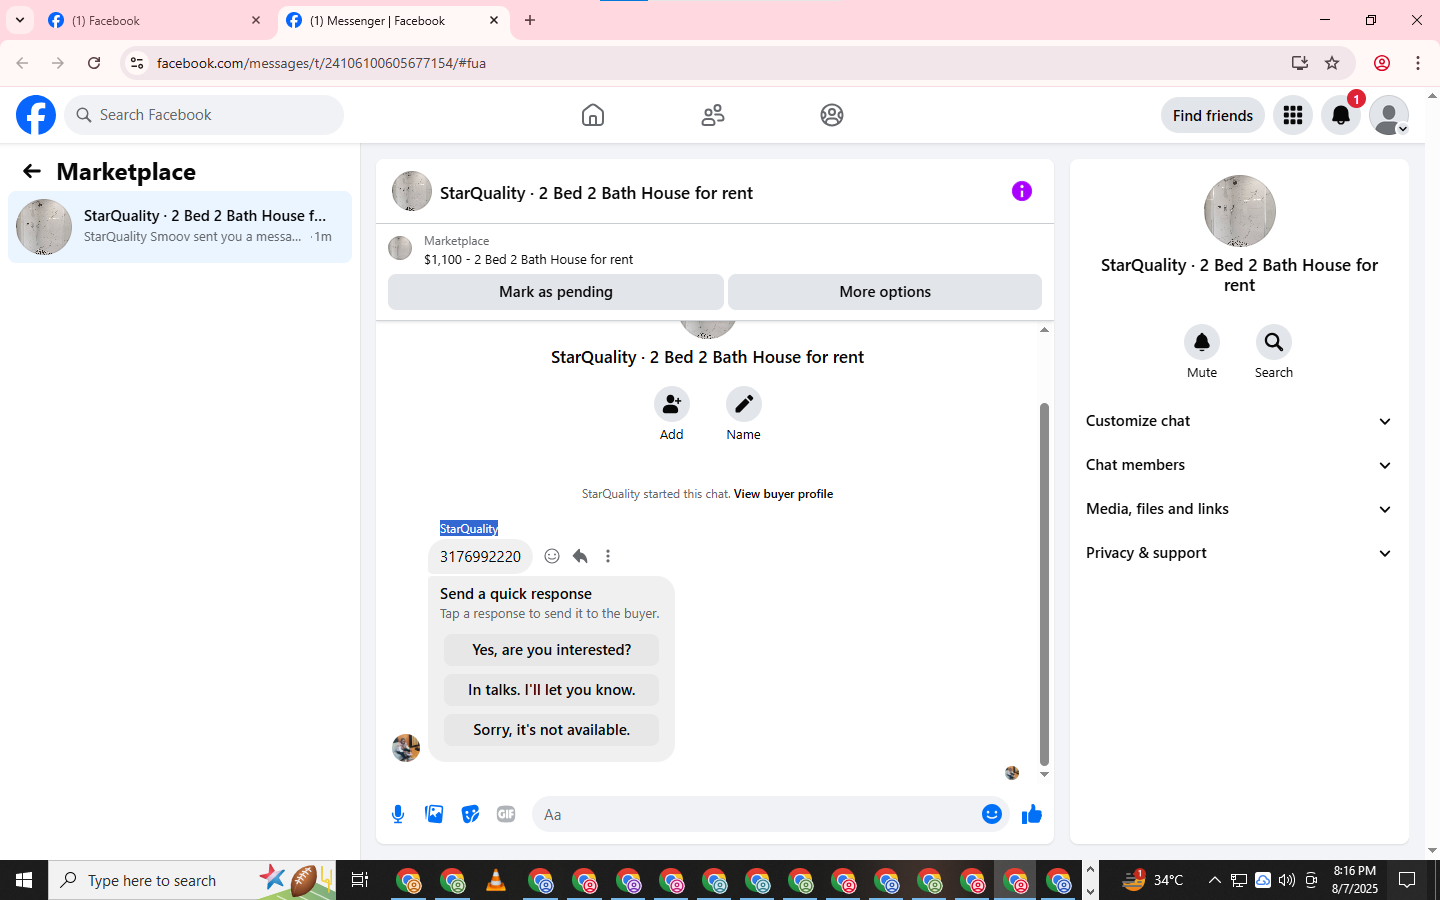Open More options for the listing

(x=885, y=292)
